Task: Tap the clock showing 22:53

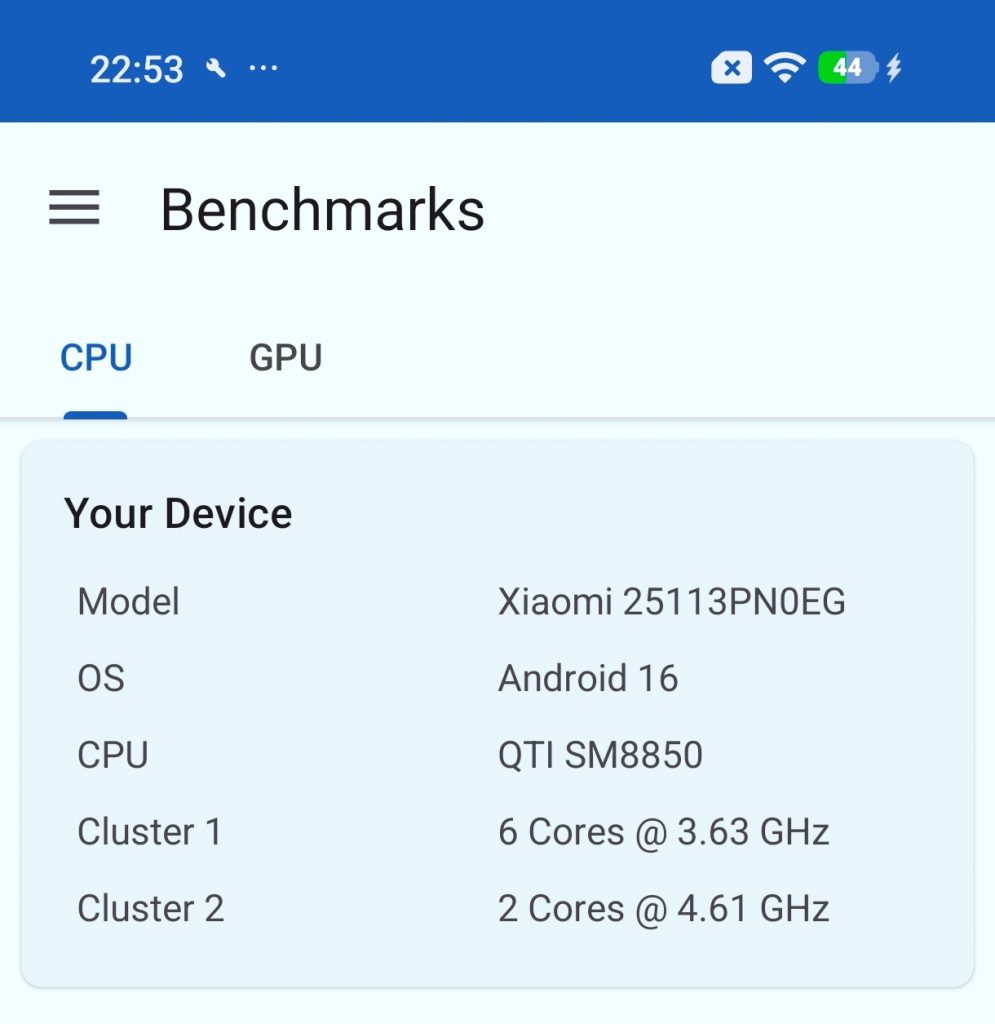Action: point(136,68)
